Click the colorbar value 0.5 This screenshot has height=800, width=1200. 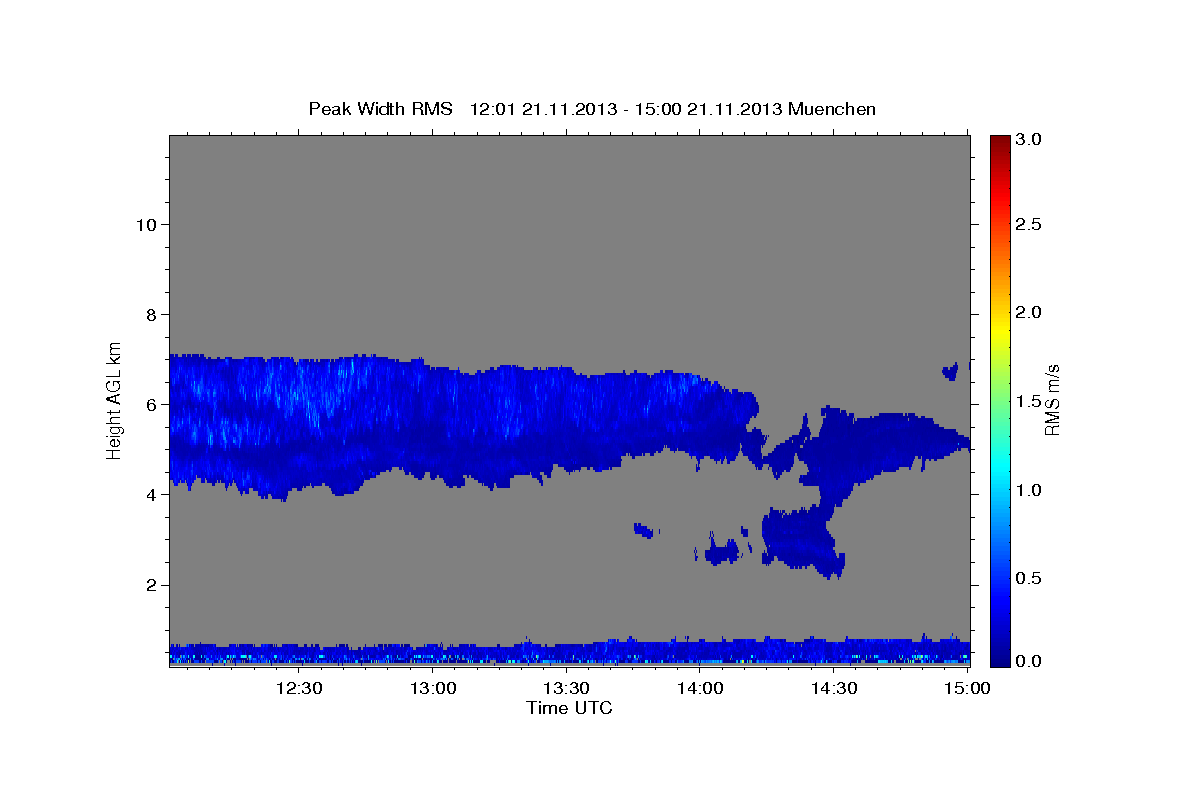pos(1029,578)
